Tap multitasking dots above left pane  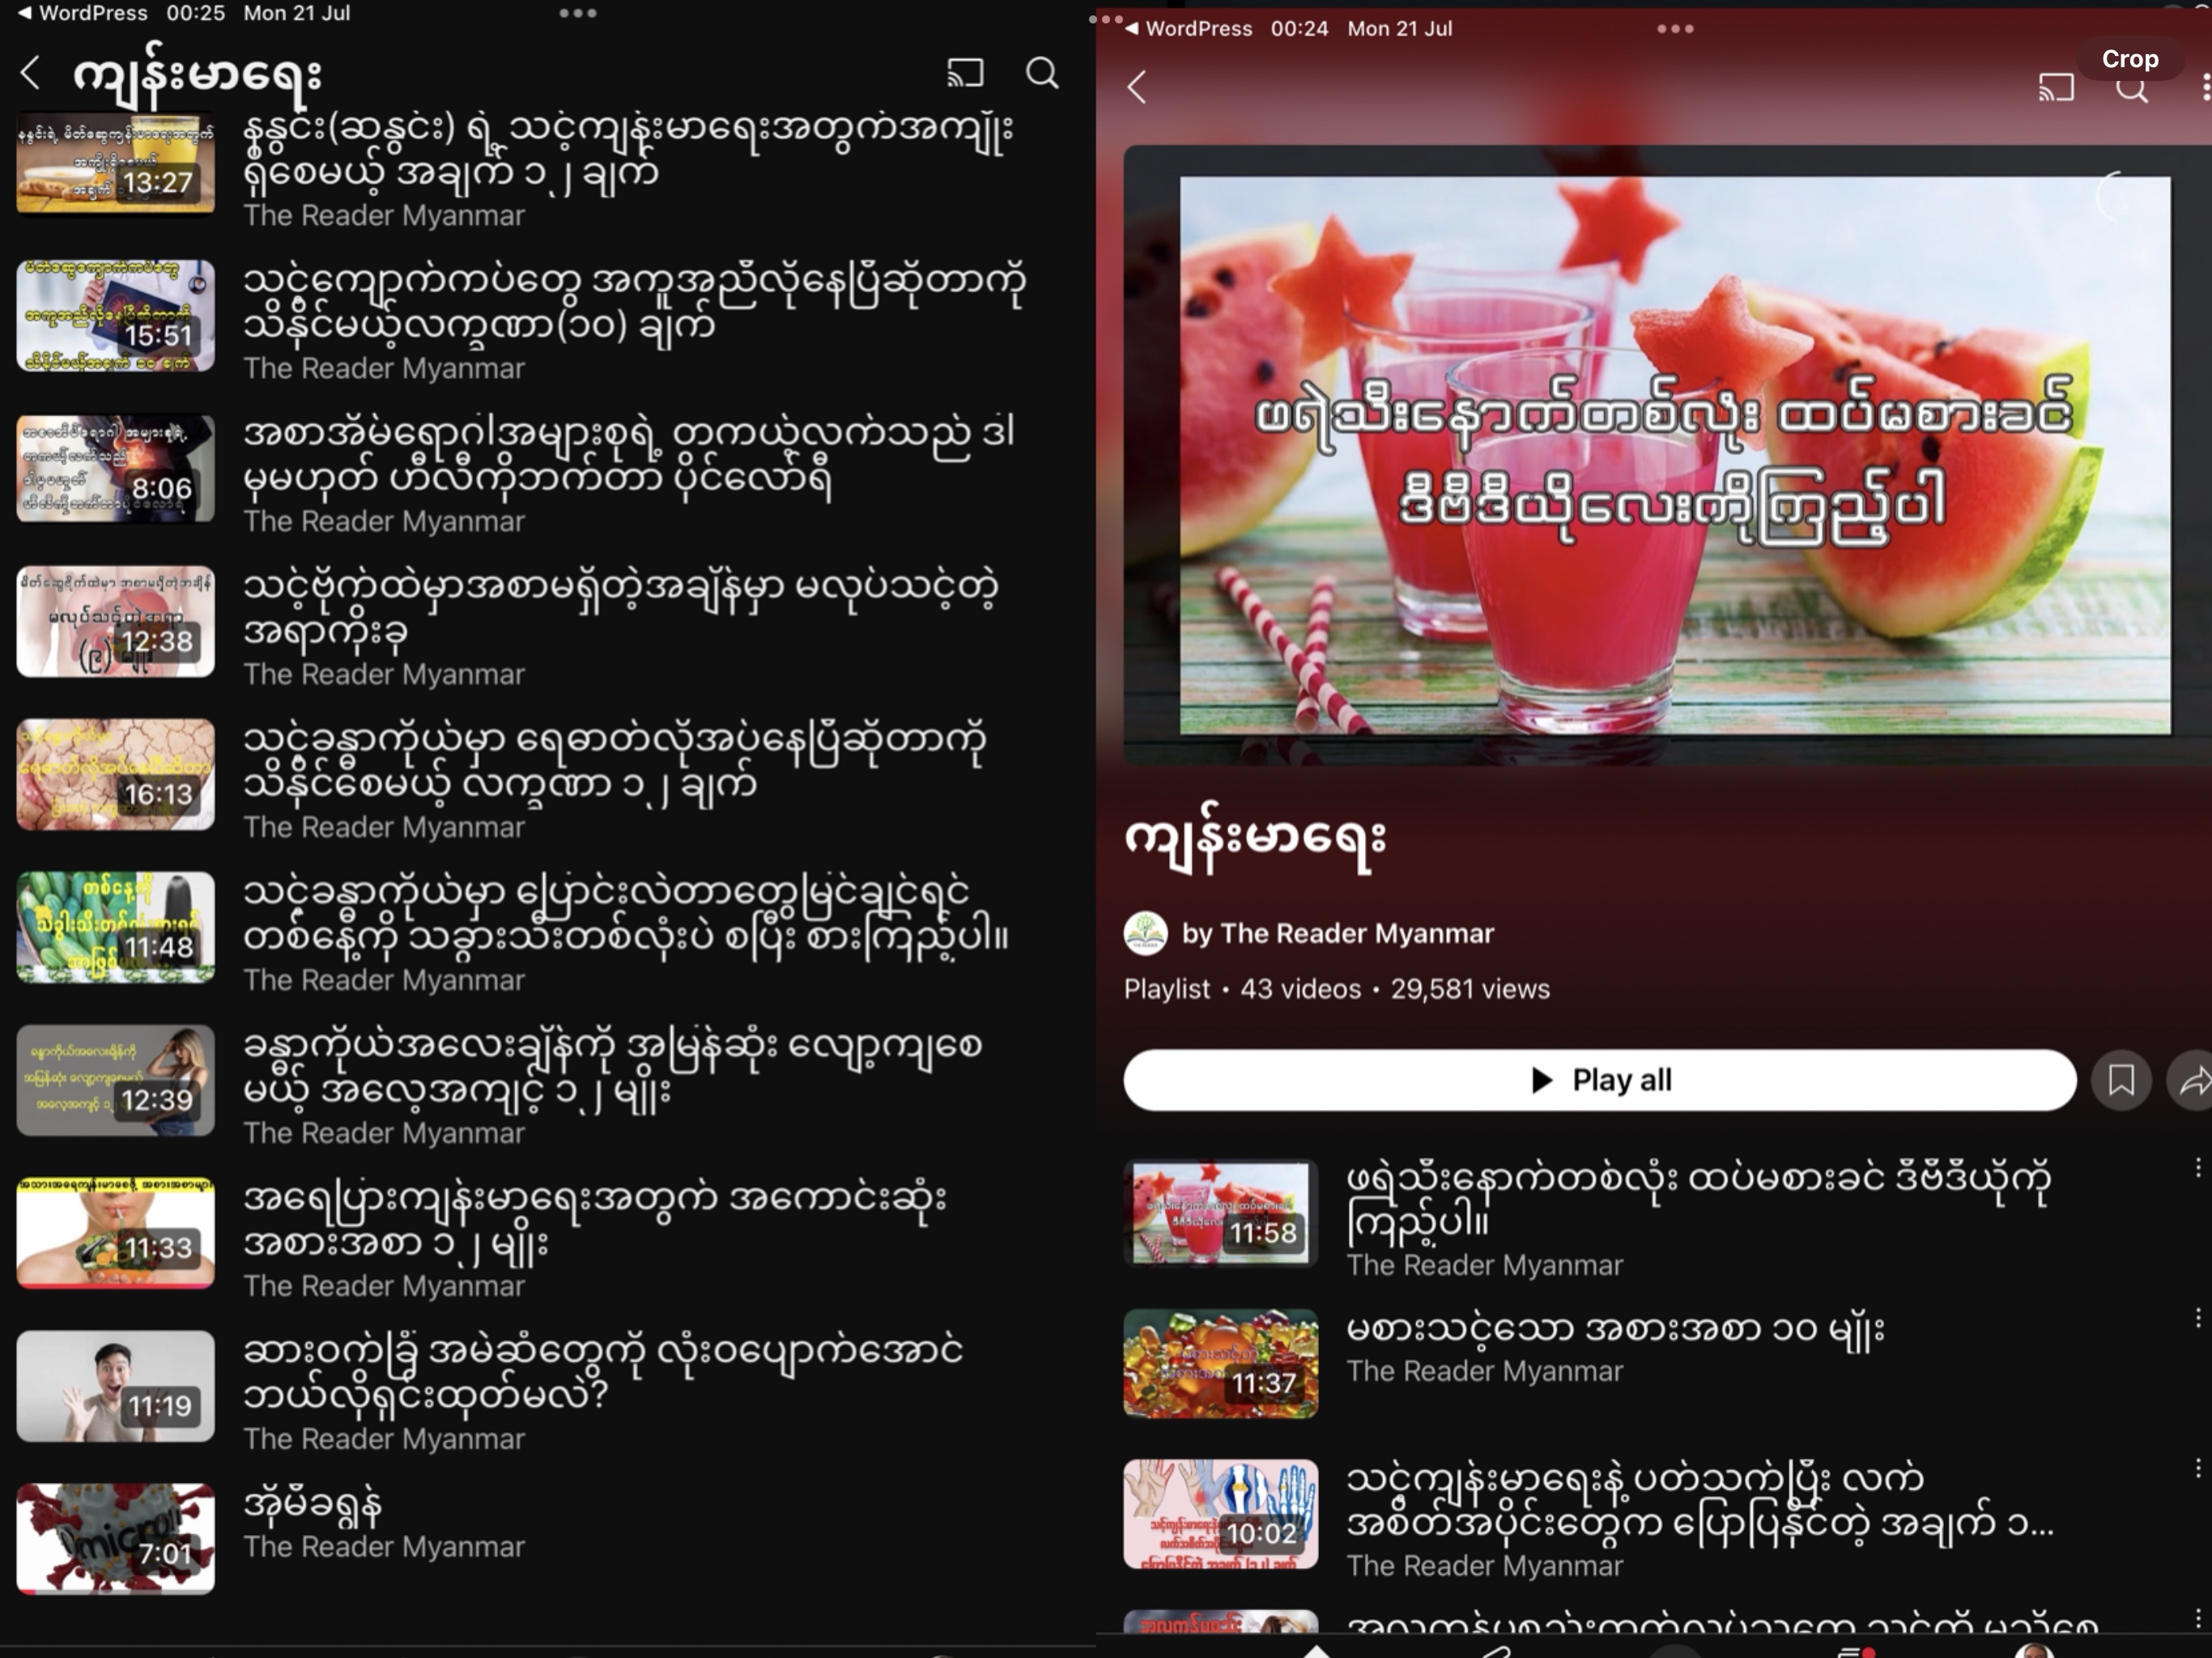[577, 13]
